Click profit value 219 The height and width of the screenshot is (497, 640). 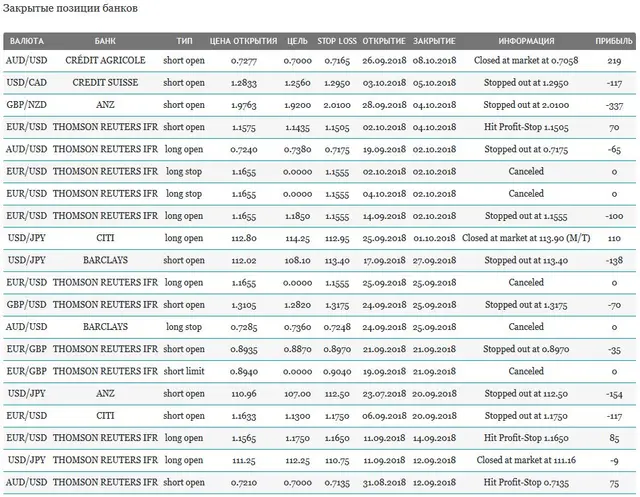[614, 61]
